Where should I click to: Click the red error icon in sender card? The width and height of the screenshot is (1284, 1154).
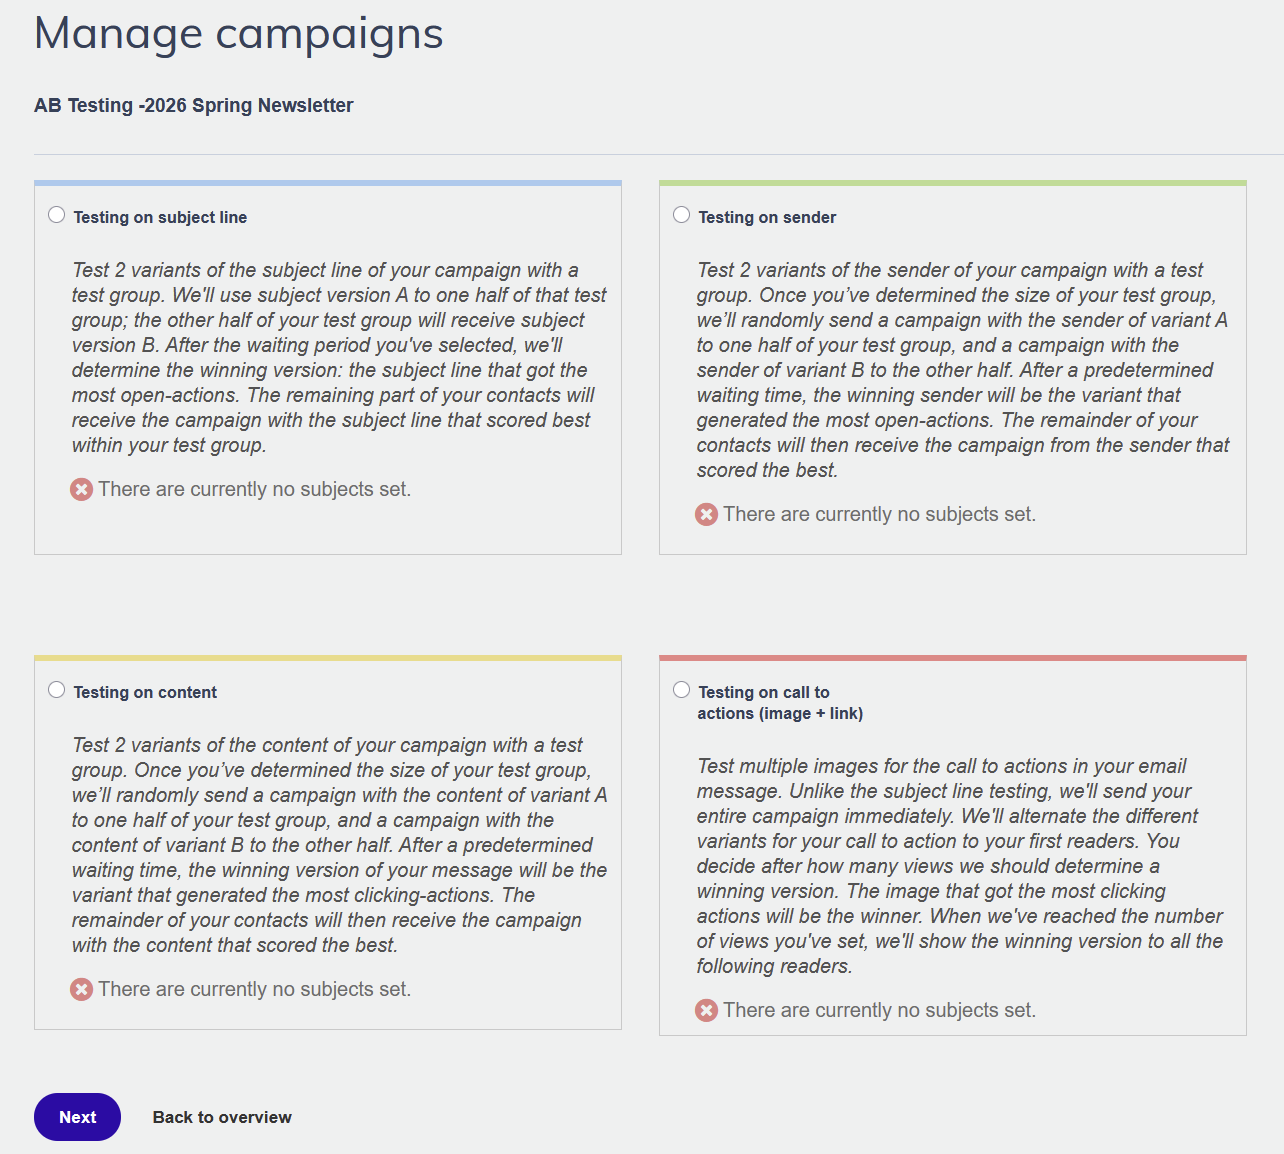(707, 514)
